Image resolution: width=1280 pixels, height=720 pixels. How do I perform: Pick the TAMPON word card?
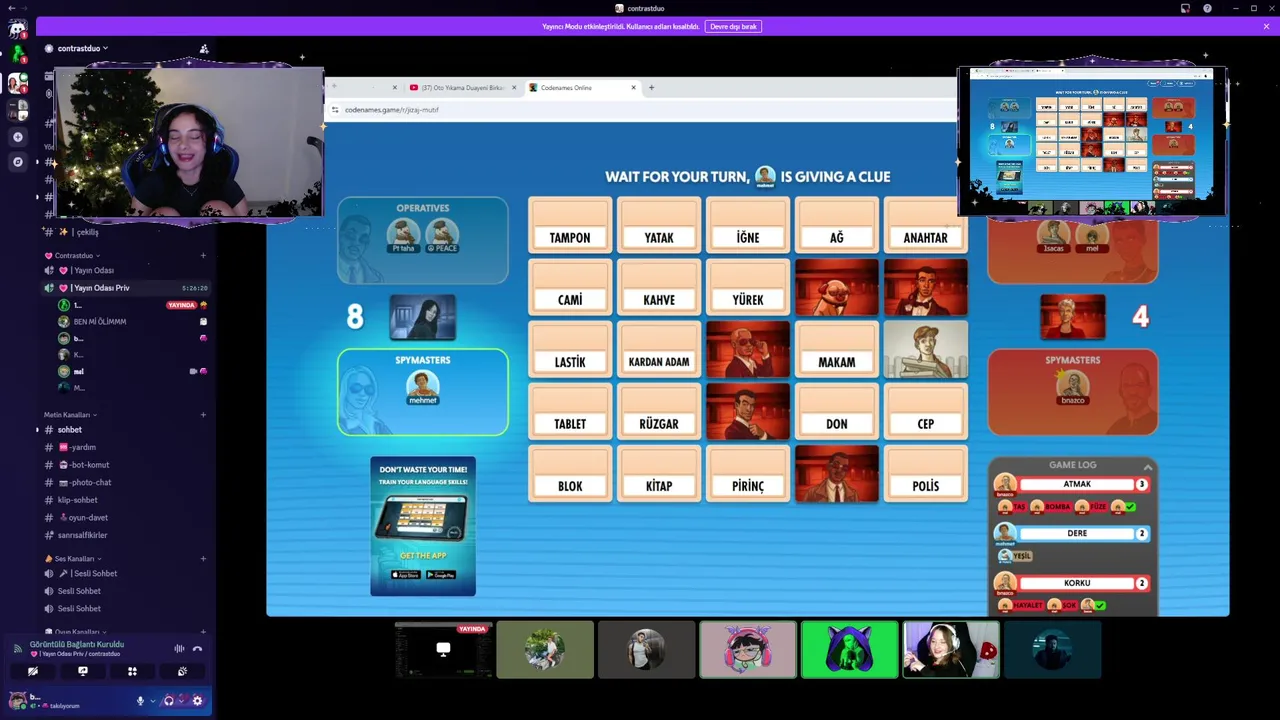(x=570, y=226)
